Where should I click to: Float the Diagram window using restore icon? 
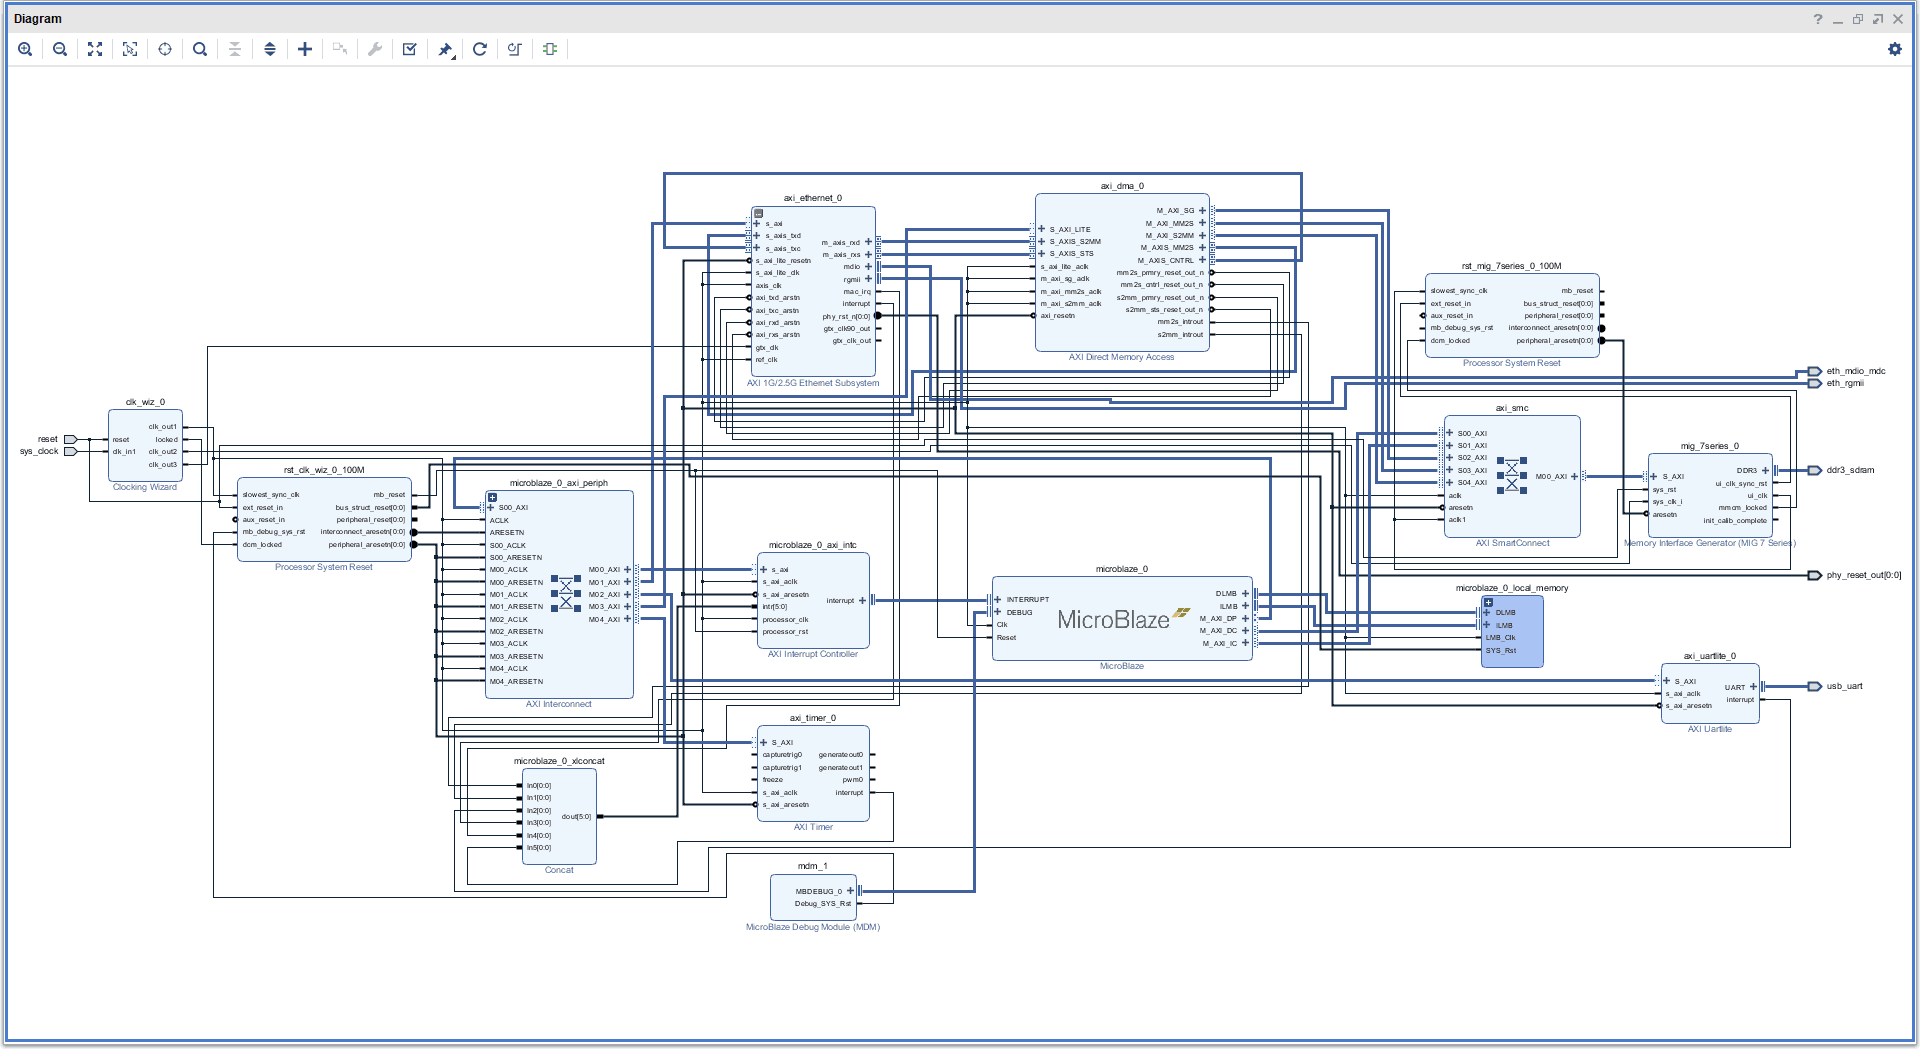(1857, 19)
